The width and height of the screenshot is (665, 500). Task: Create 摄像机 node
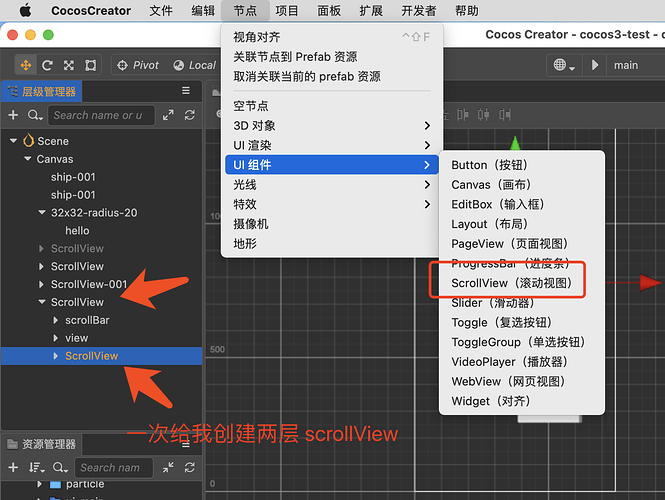(x=332, y=224)
